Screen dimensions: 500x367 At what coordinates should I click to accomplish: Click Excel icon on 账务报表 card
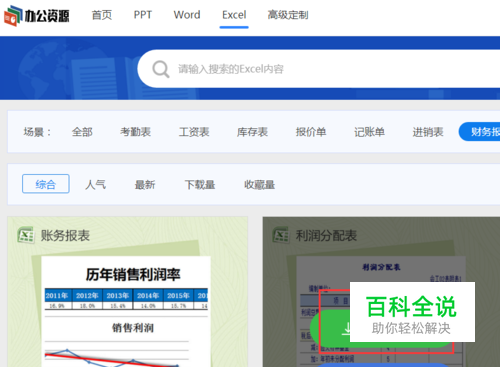[x=26, y=235]
